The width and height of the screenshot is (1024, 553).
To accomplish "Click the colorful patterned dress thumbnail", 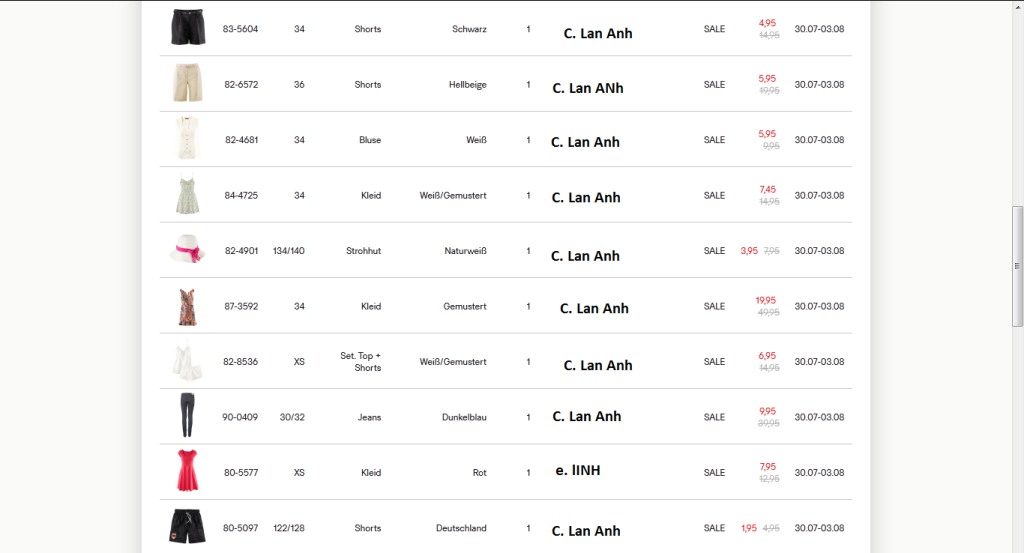I will [187, 306].
